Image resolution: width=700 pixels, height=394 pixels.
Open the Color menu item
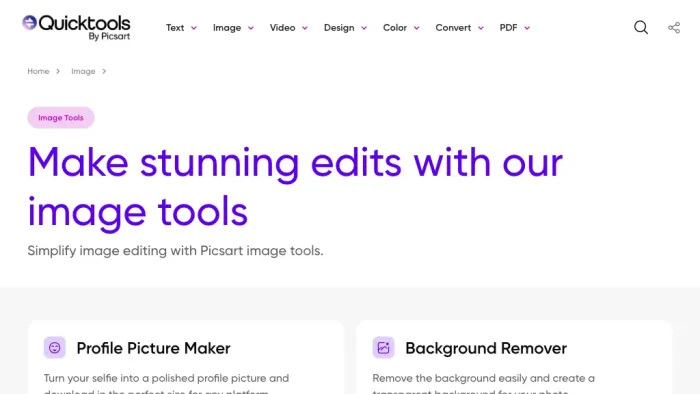coord(395,28)
